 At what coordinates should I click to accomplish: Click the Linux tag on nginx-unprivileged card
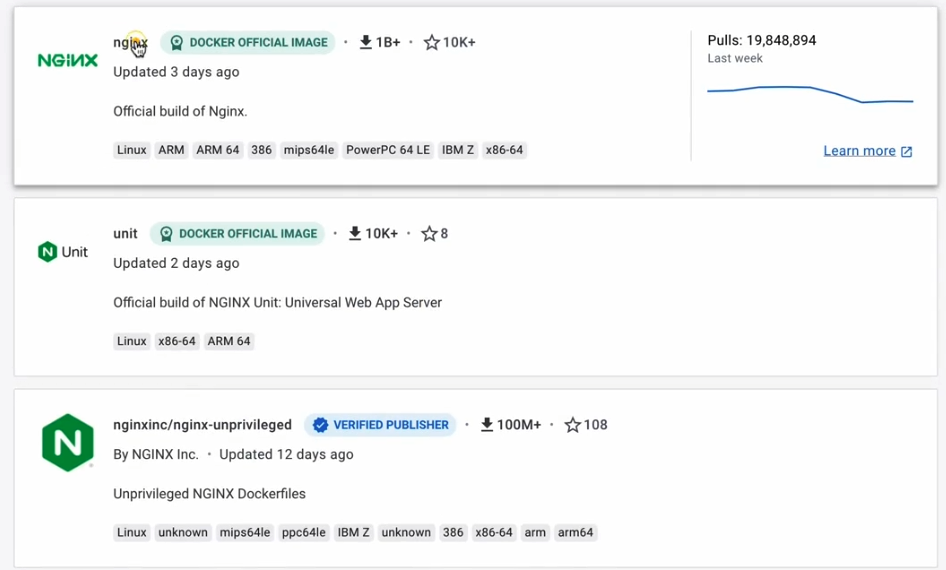coord(132,532)
